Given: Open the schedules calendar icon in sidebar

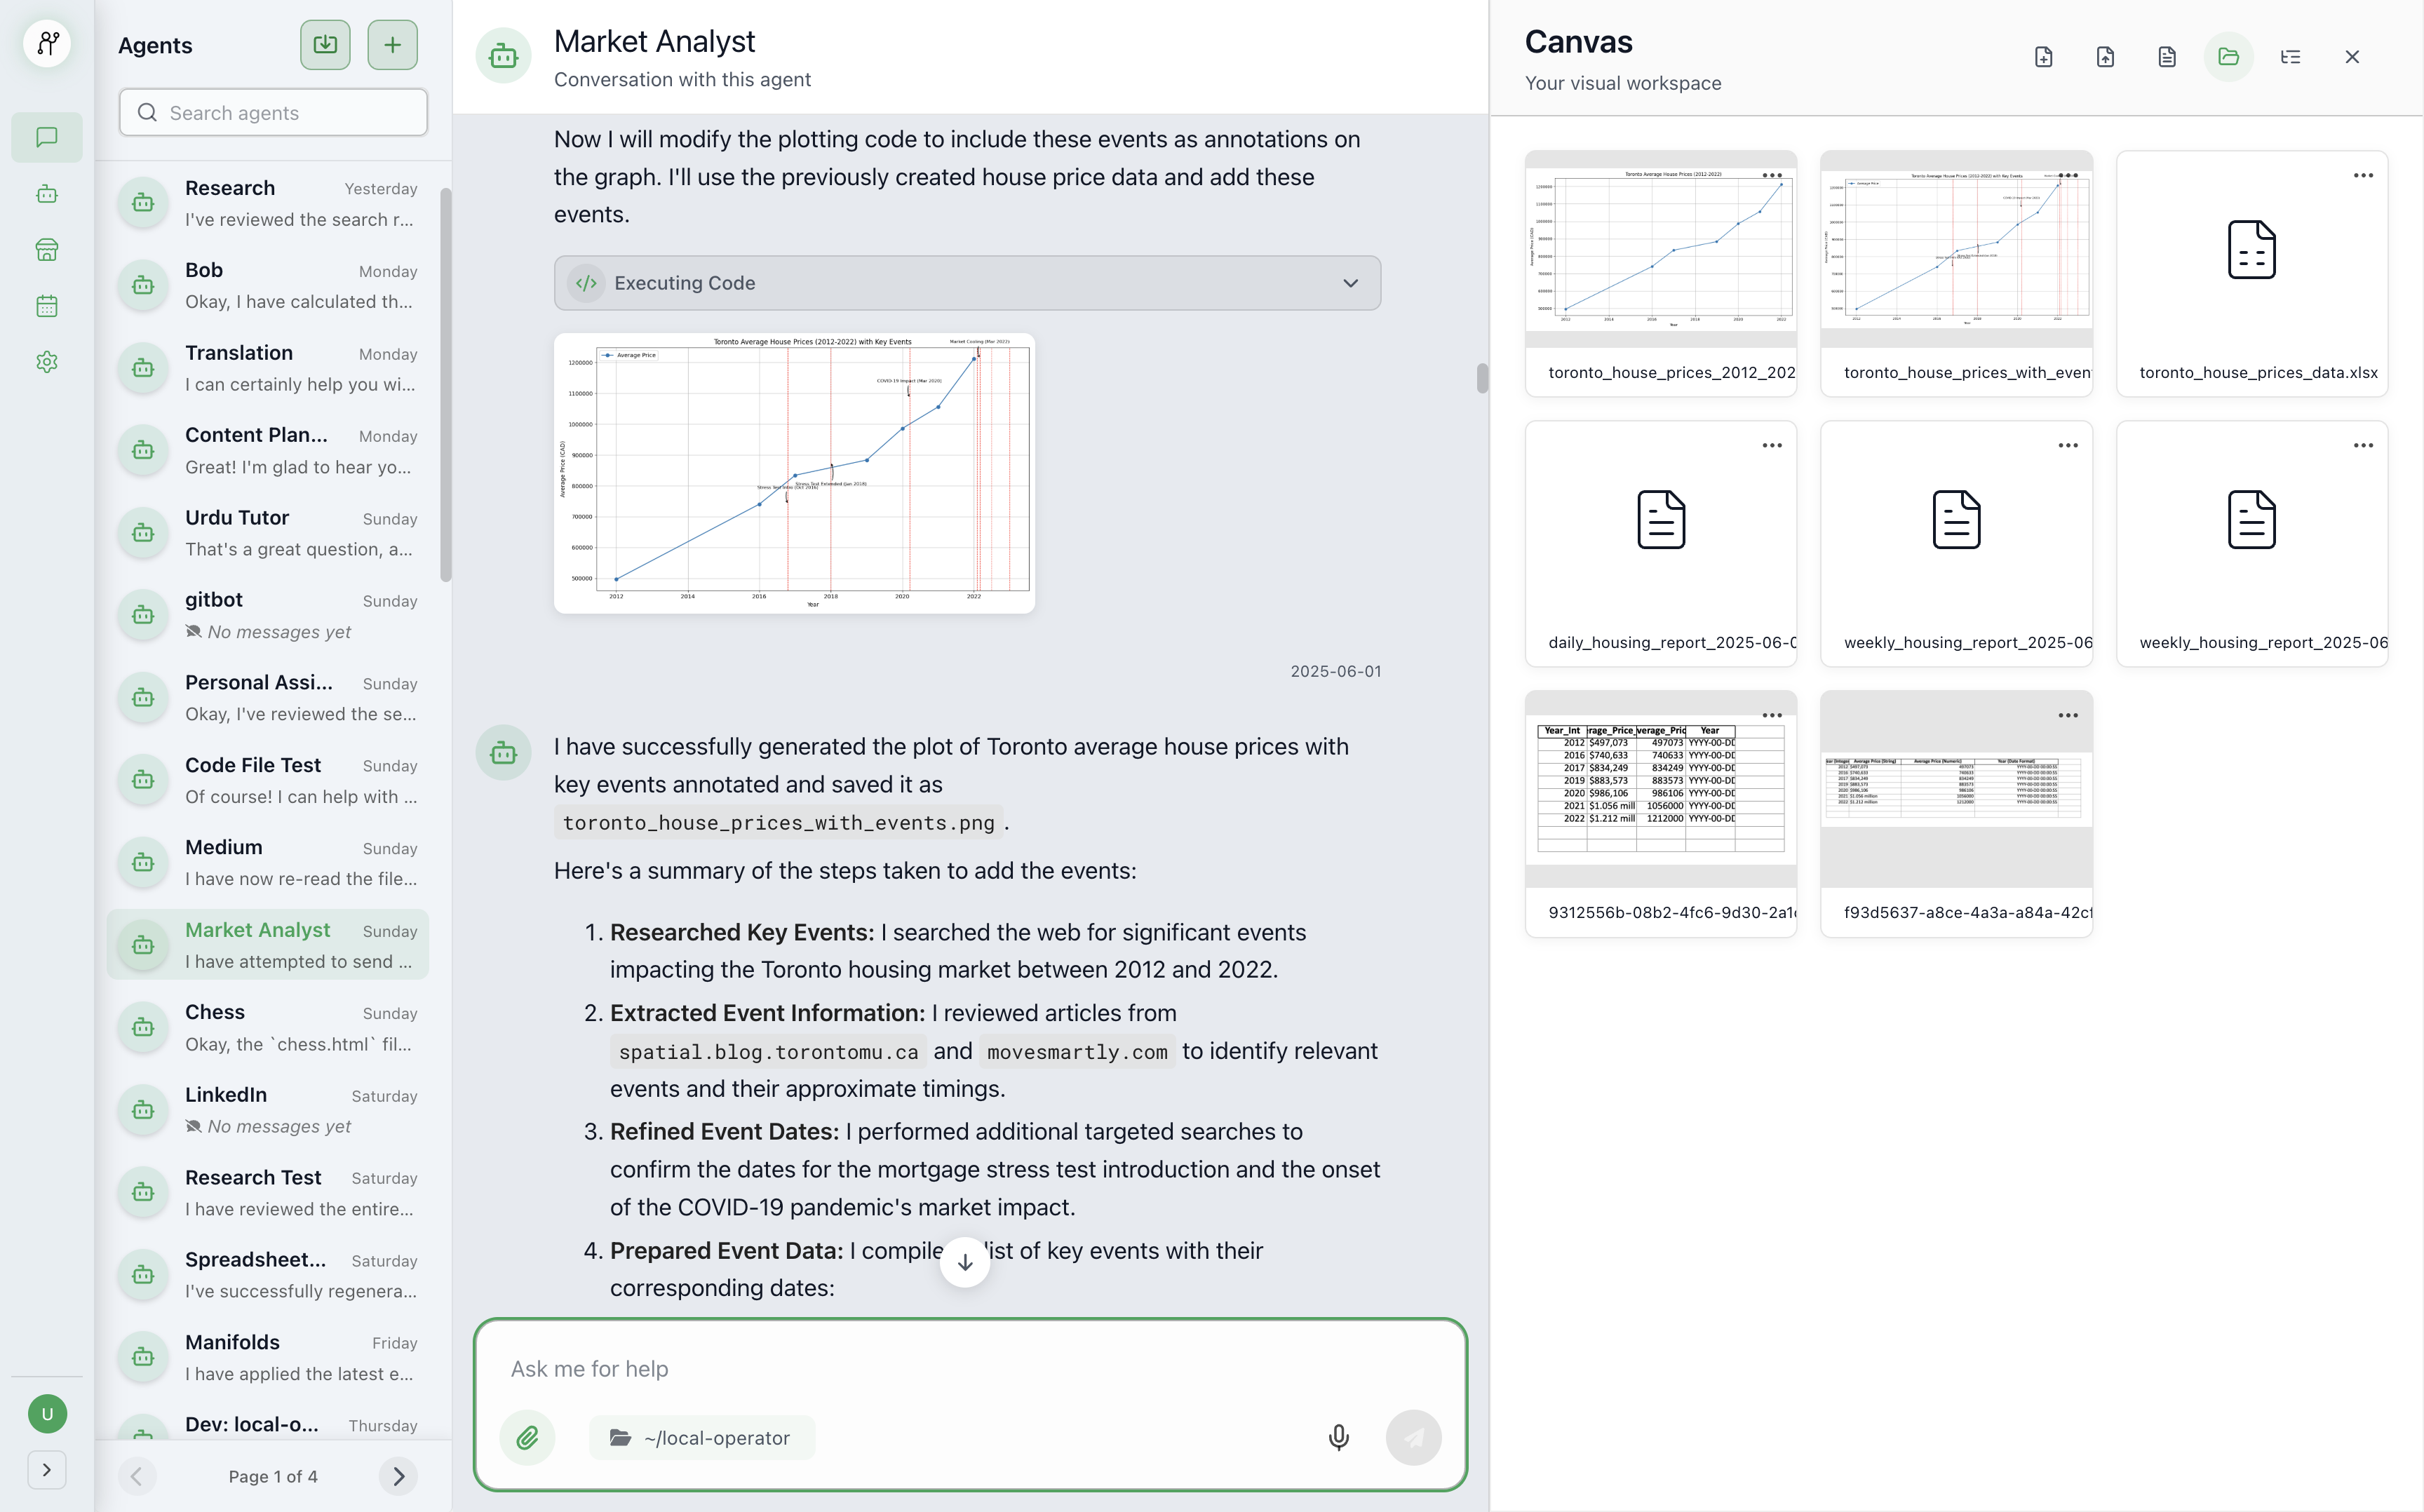Looking at the screenshot, I should point(47,306).
